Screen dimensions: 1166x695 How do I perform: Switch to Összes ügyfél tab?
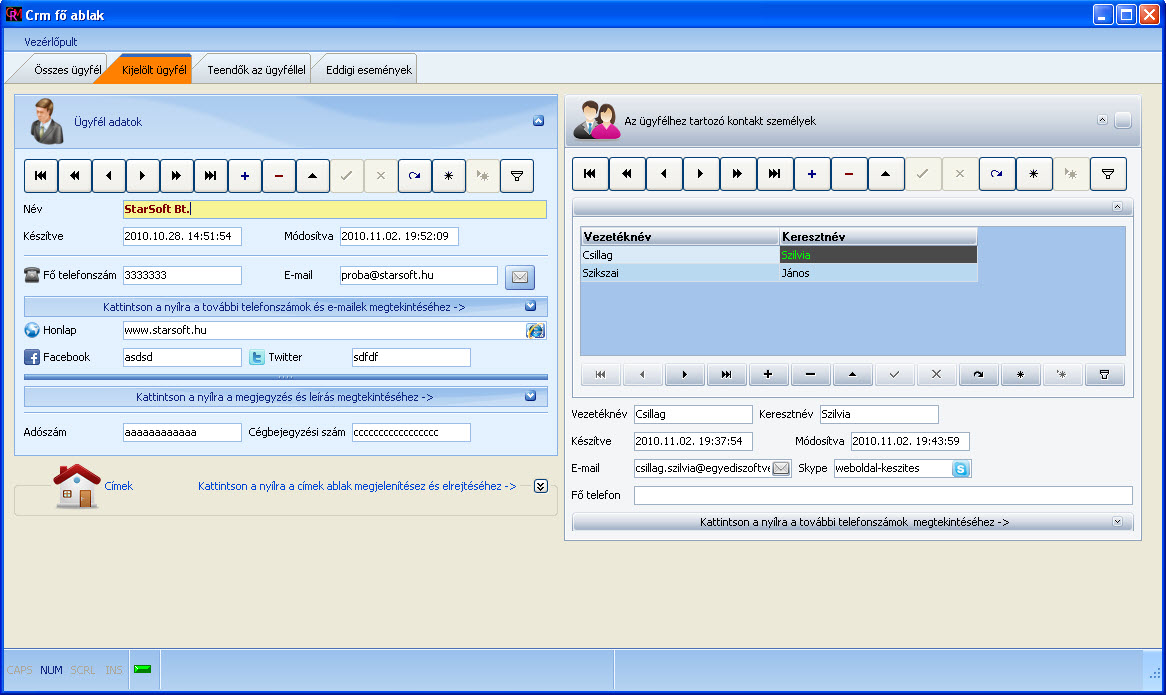click(67, 70)
